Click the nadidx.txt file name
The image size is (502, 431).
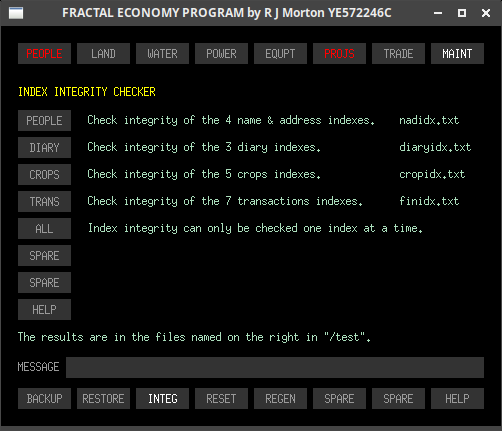429,120
